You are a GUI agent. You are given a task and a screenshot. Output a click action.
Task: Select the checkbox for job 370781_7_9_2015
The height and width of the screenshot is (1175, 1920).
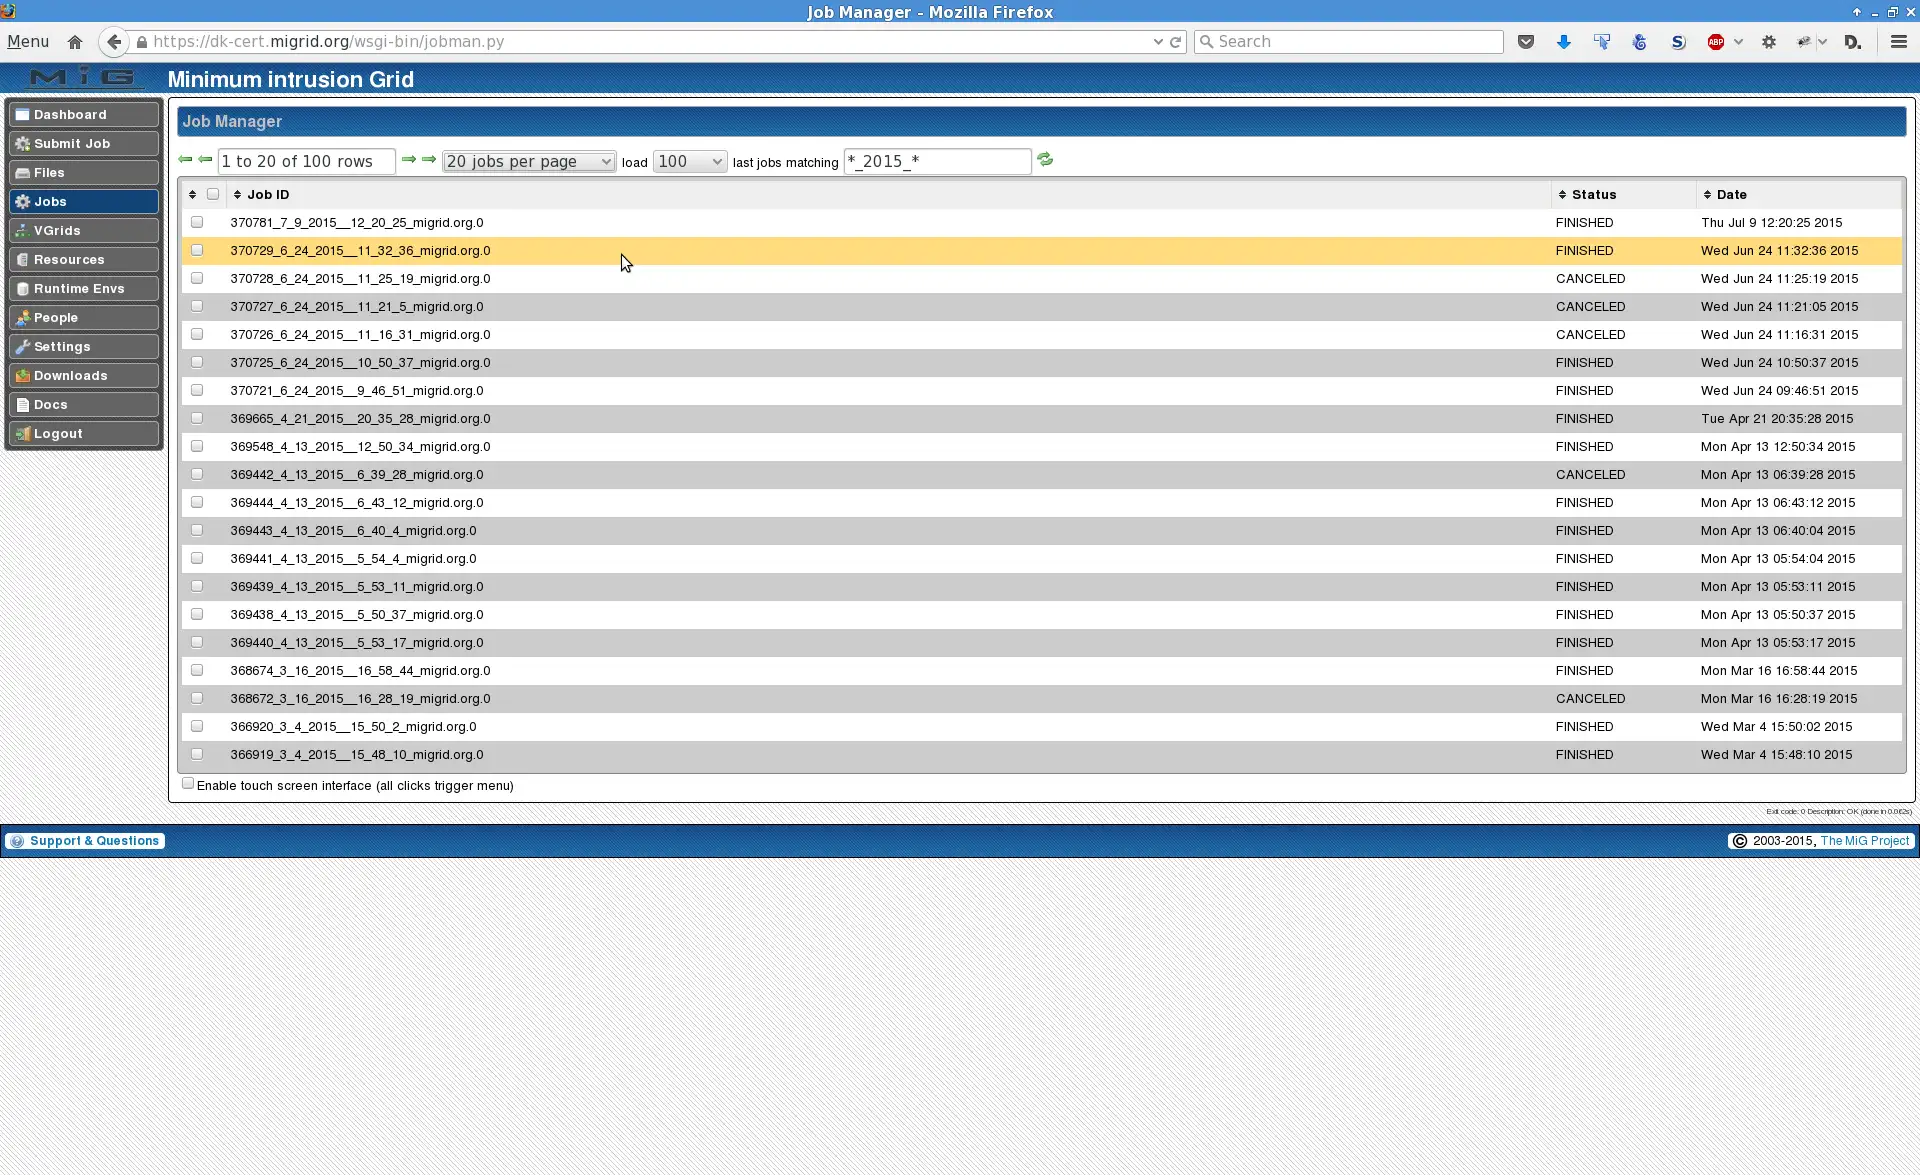click(196, 222)
